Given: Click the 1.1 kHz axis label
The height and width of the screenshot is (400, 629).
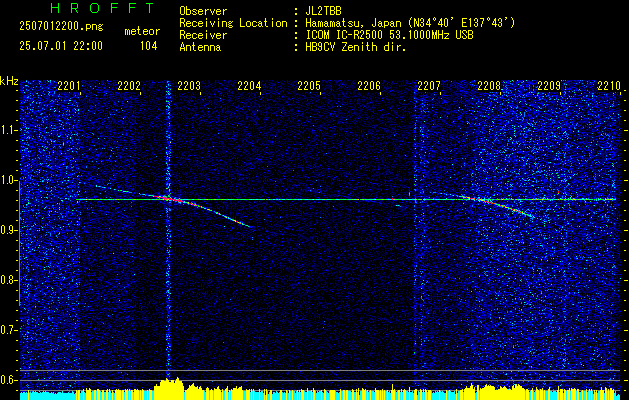Looking at the screenshot, I should click(9, 130).
